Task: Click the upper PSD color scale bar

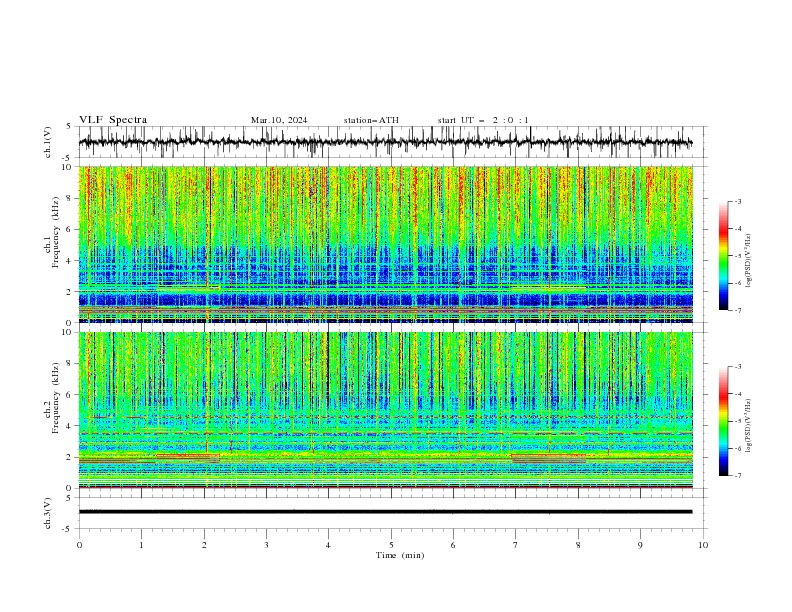Action: pyautogui.click(x=723, y=255)
